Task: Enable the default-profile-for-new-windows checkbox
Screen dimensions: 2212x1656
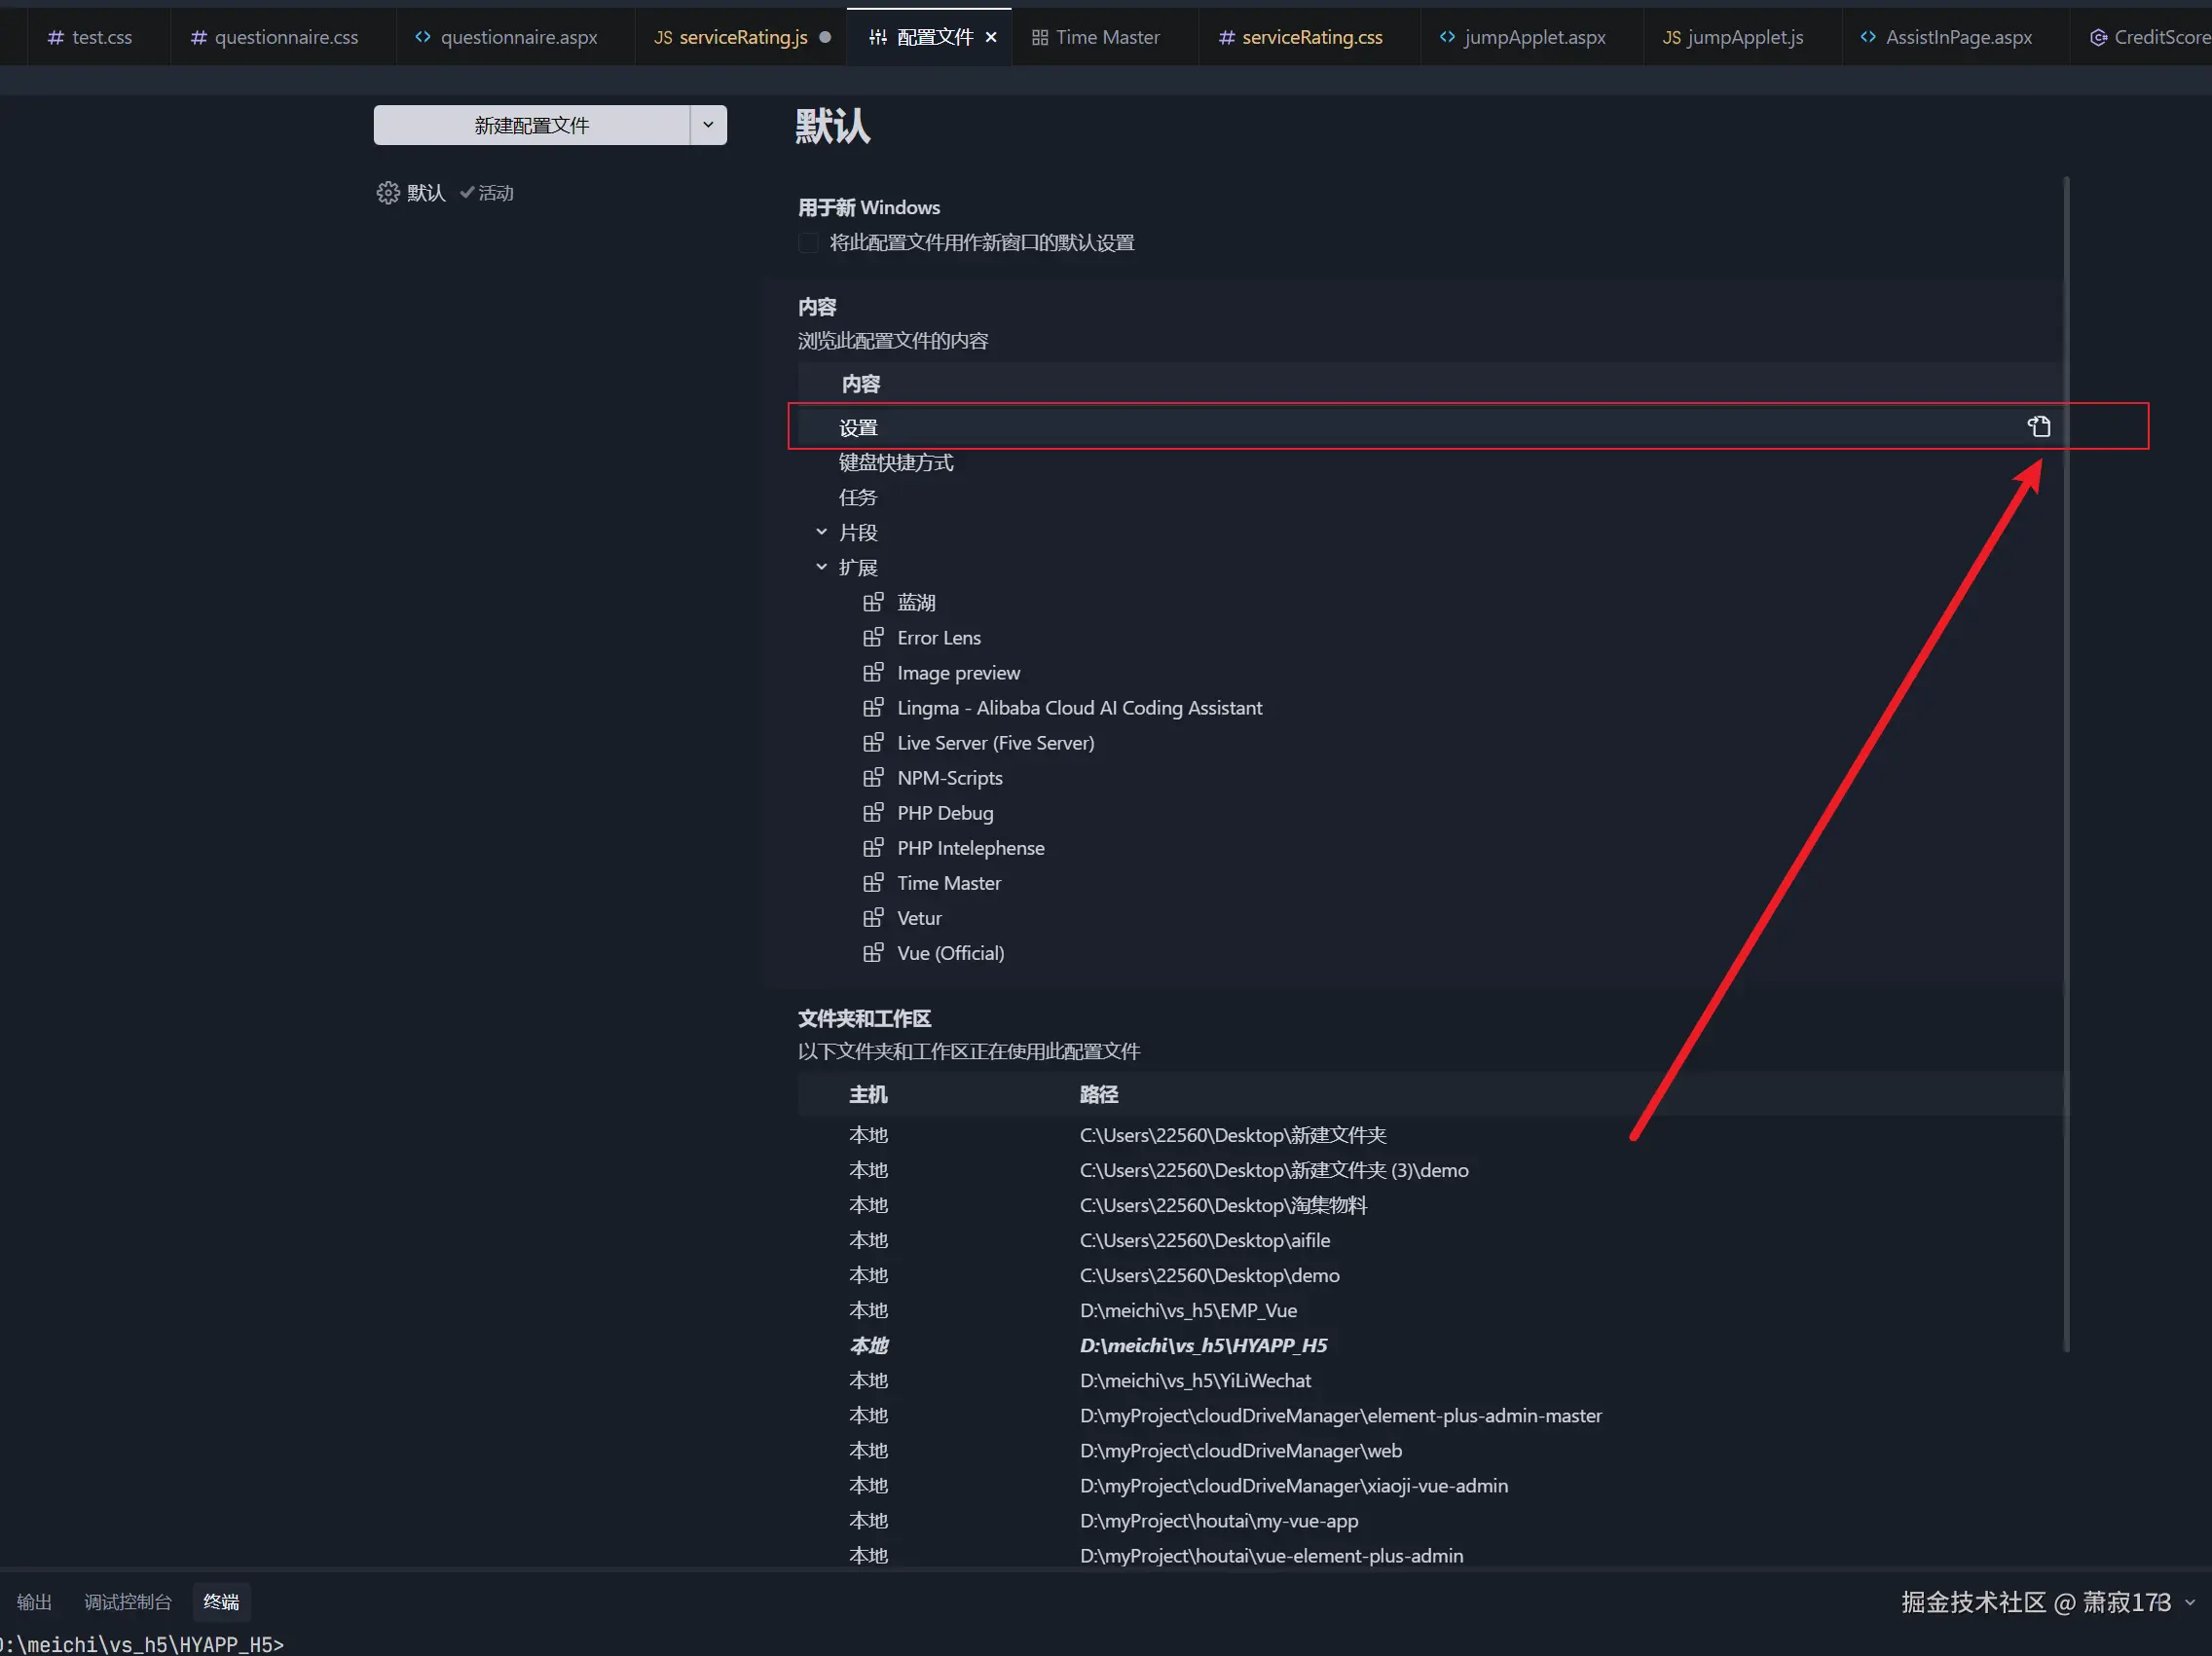Action: point(808,243)
